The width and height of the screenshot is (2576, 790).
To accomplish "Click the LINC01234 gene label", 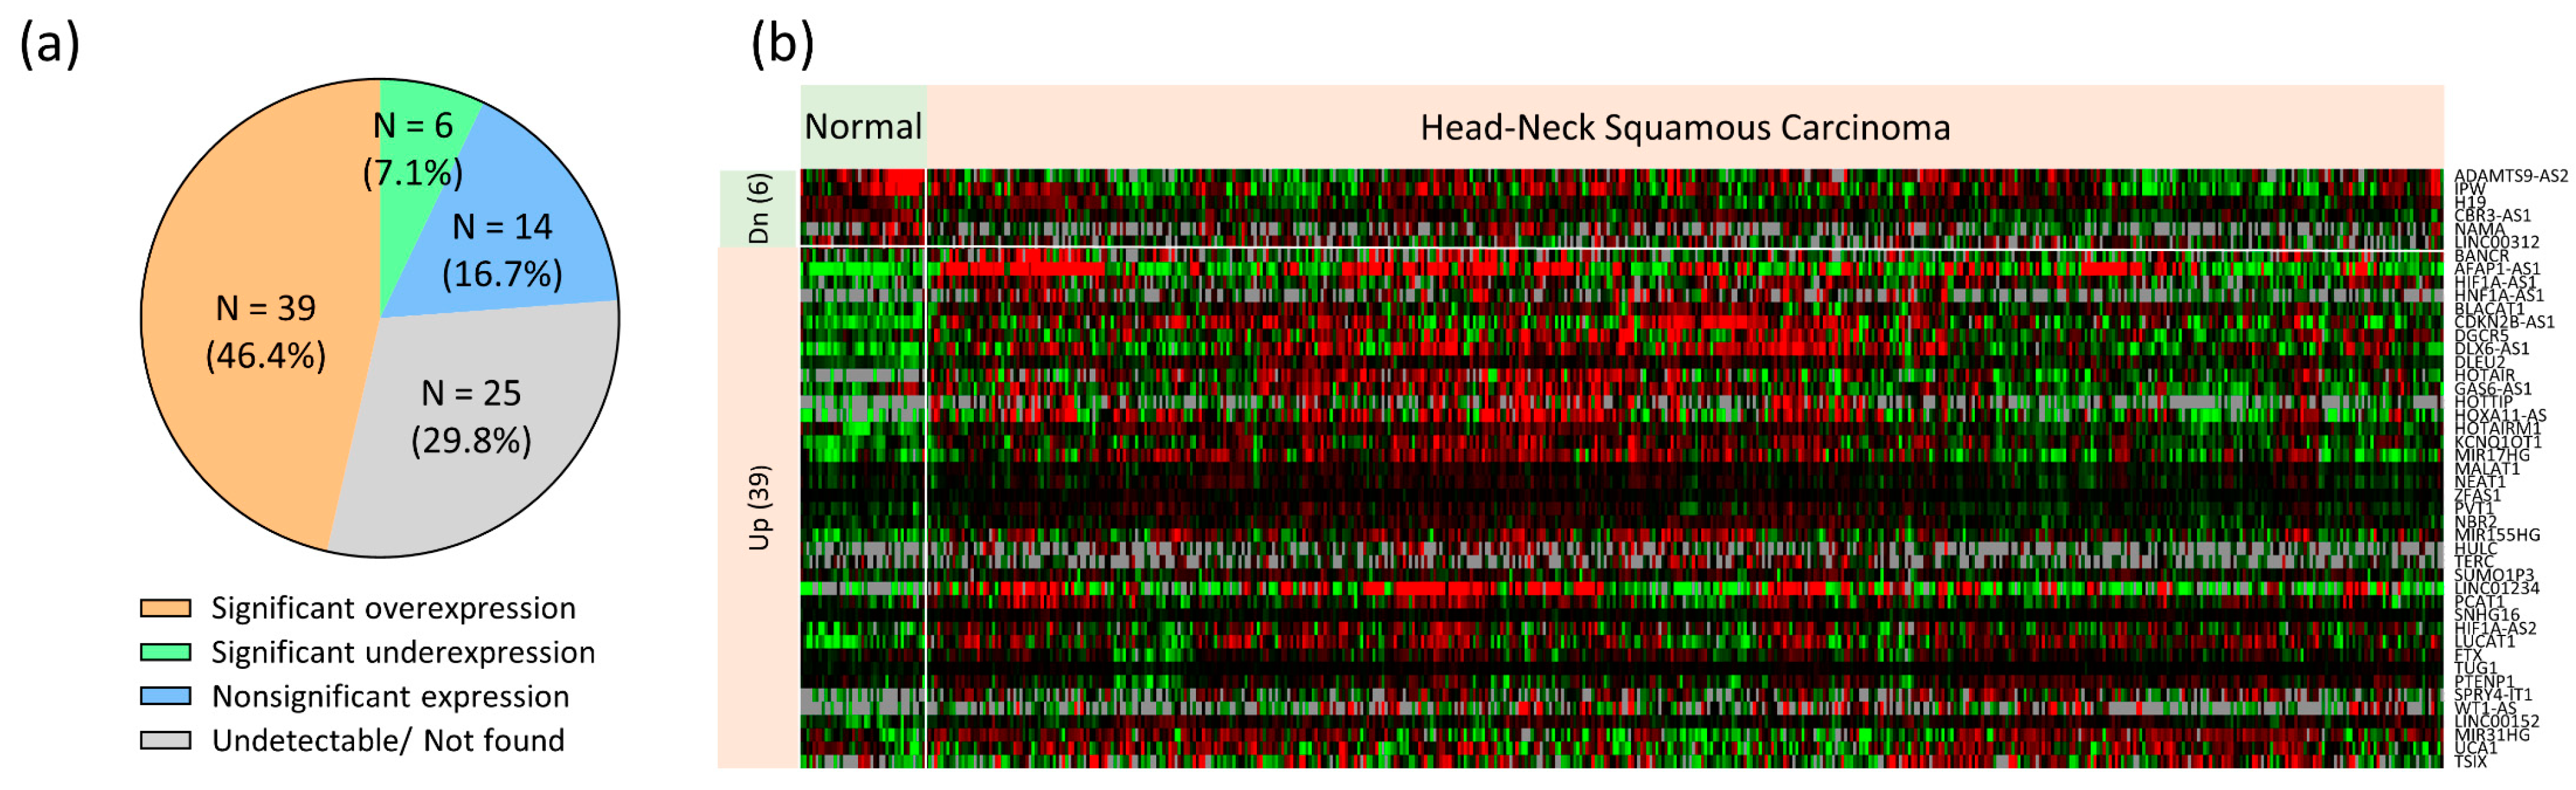I will pos(2496,588).
